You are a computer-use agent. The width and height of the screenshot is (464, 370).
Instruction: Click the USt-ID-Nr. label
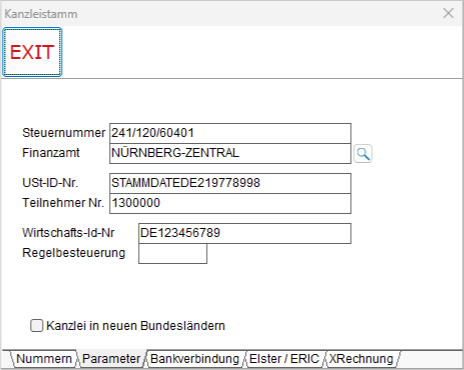(x=50, y=183)
